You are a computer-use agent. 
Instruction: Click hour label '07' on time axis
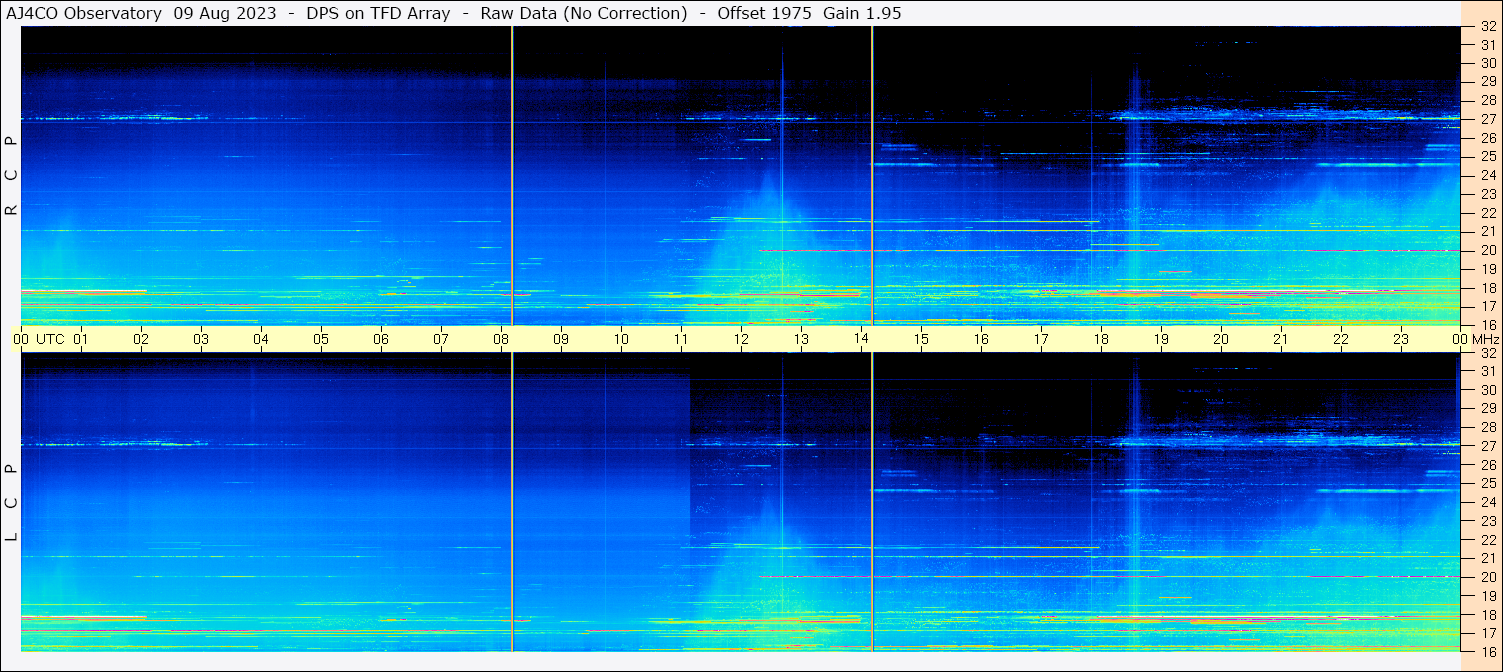(441, 339)
